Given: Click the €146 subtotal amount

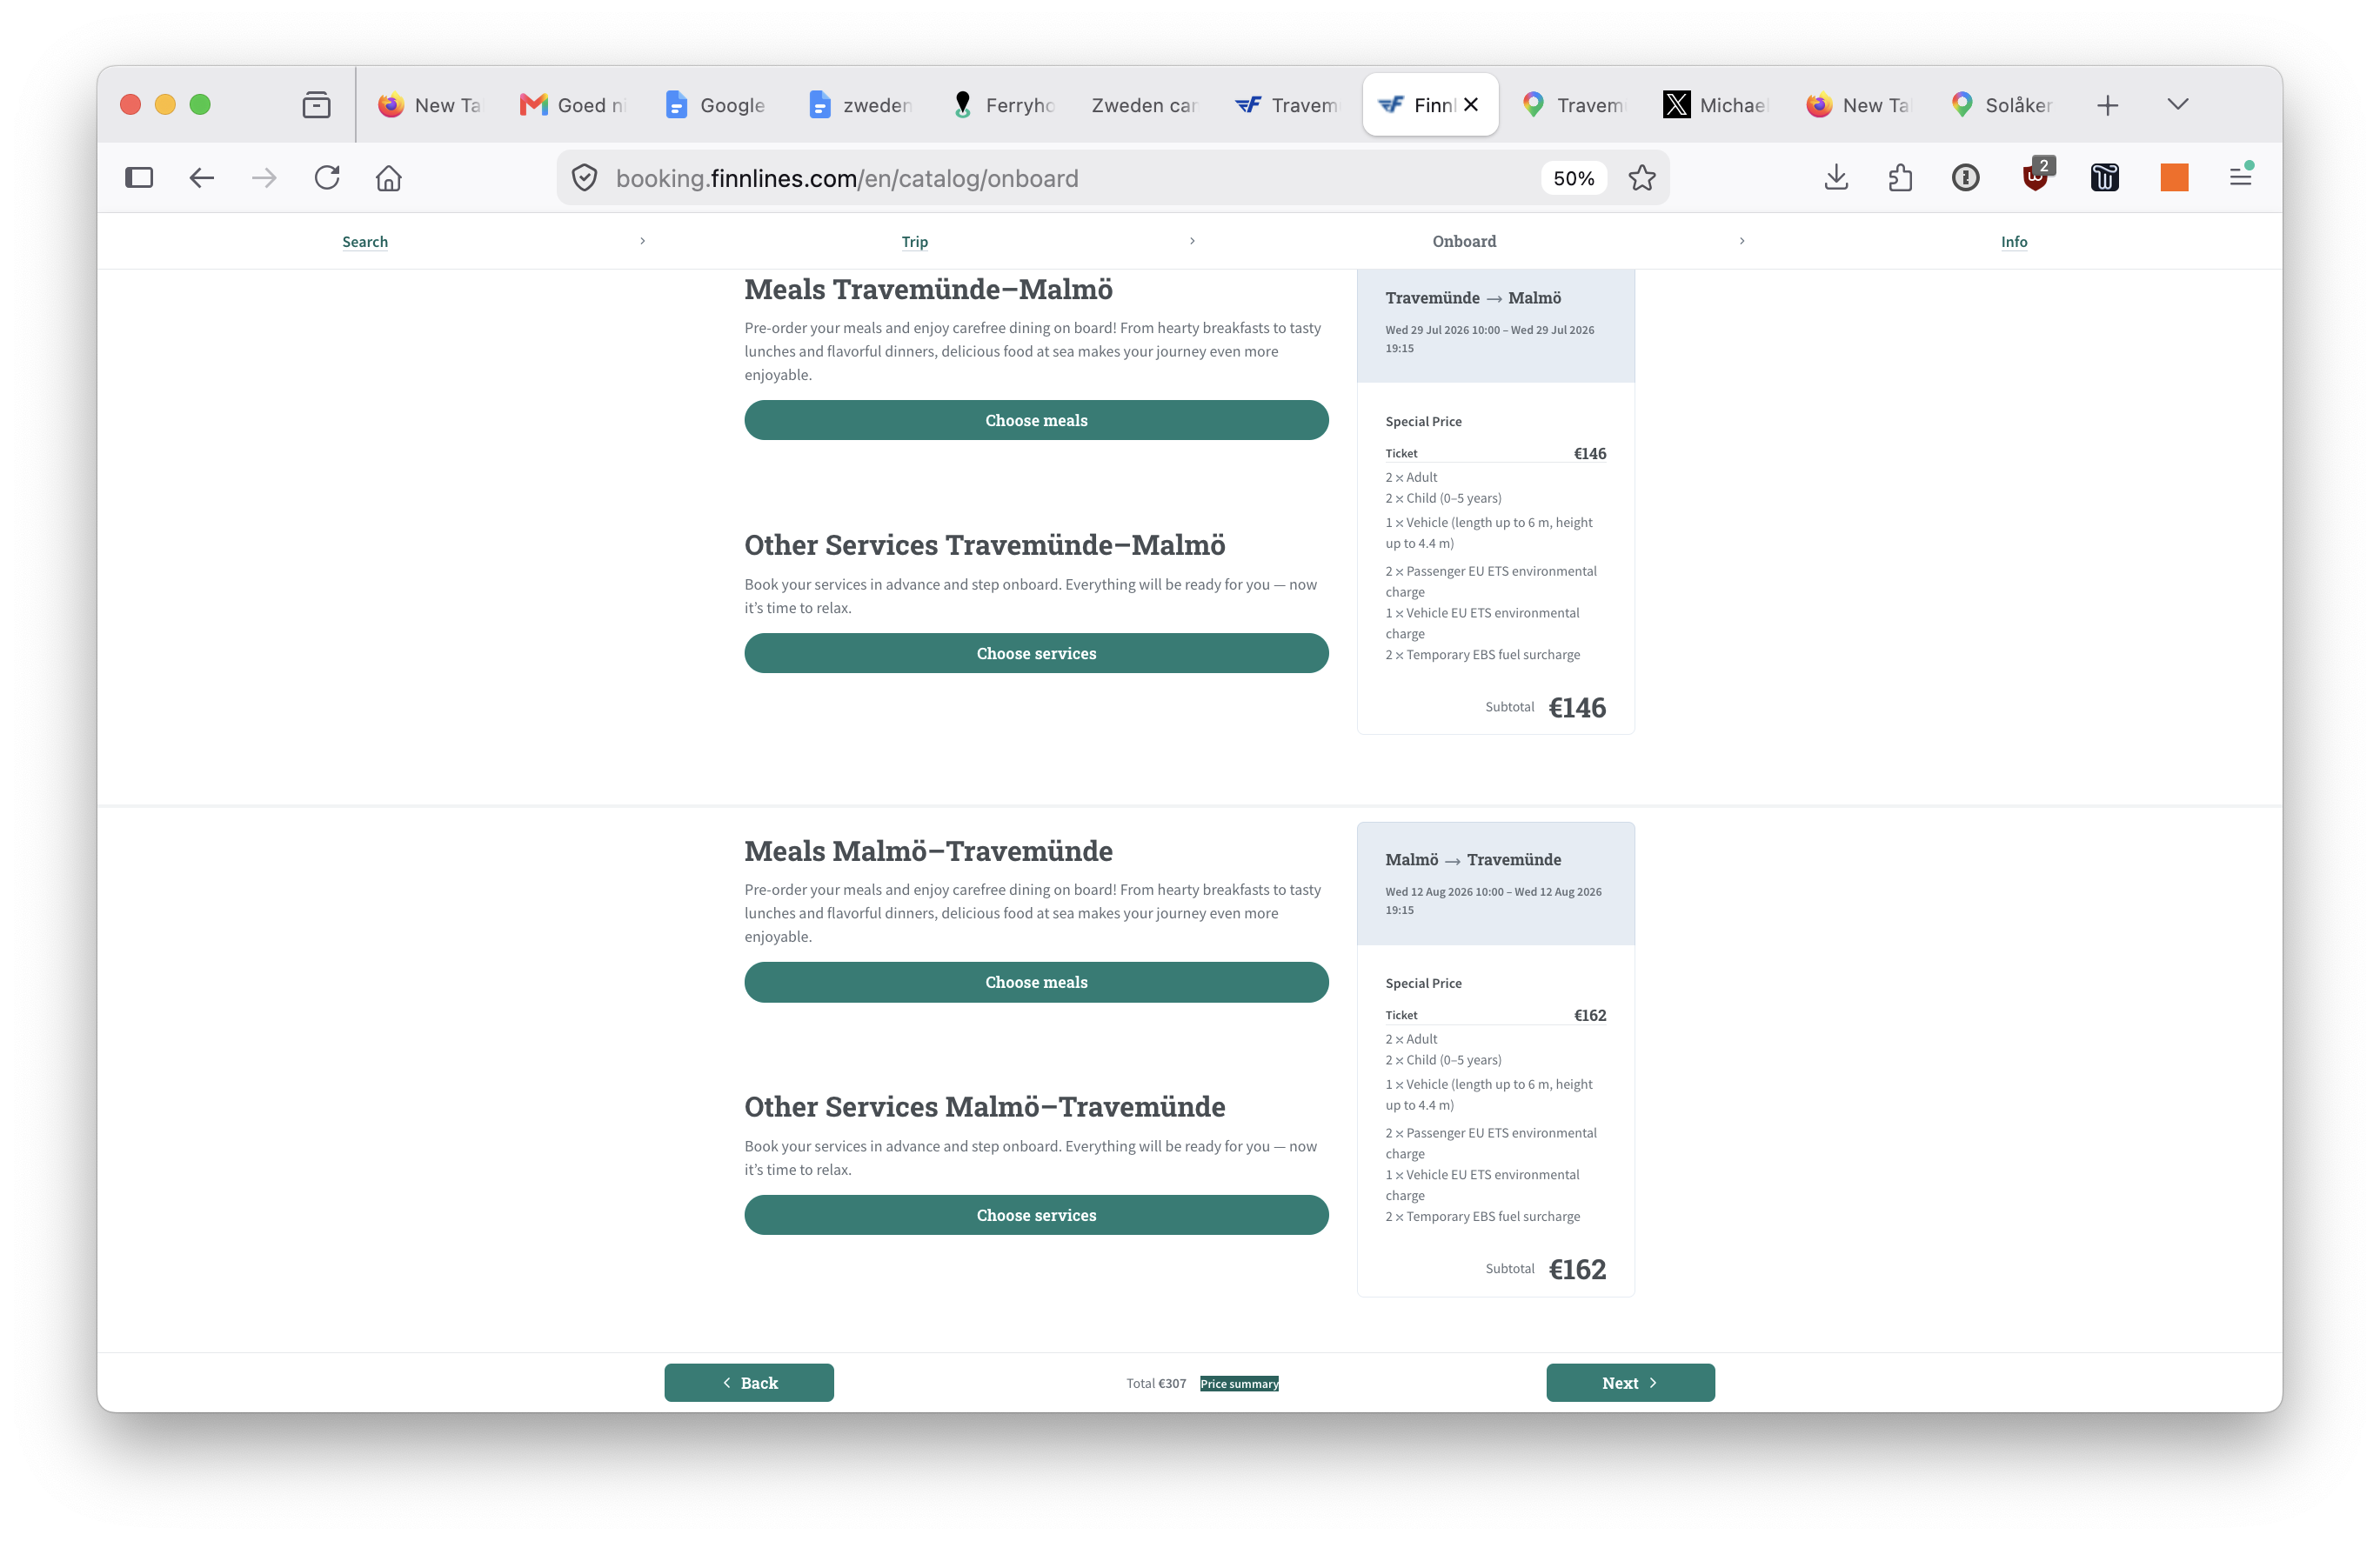Looking at the screenshot, I should [1577, 708].
